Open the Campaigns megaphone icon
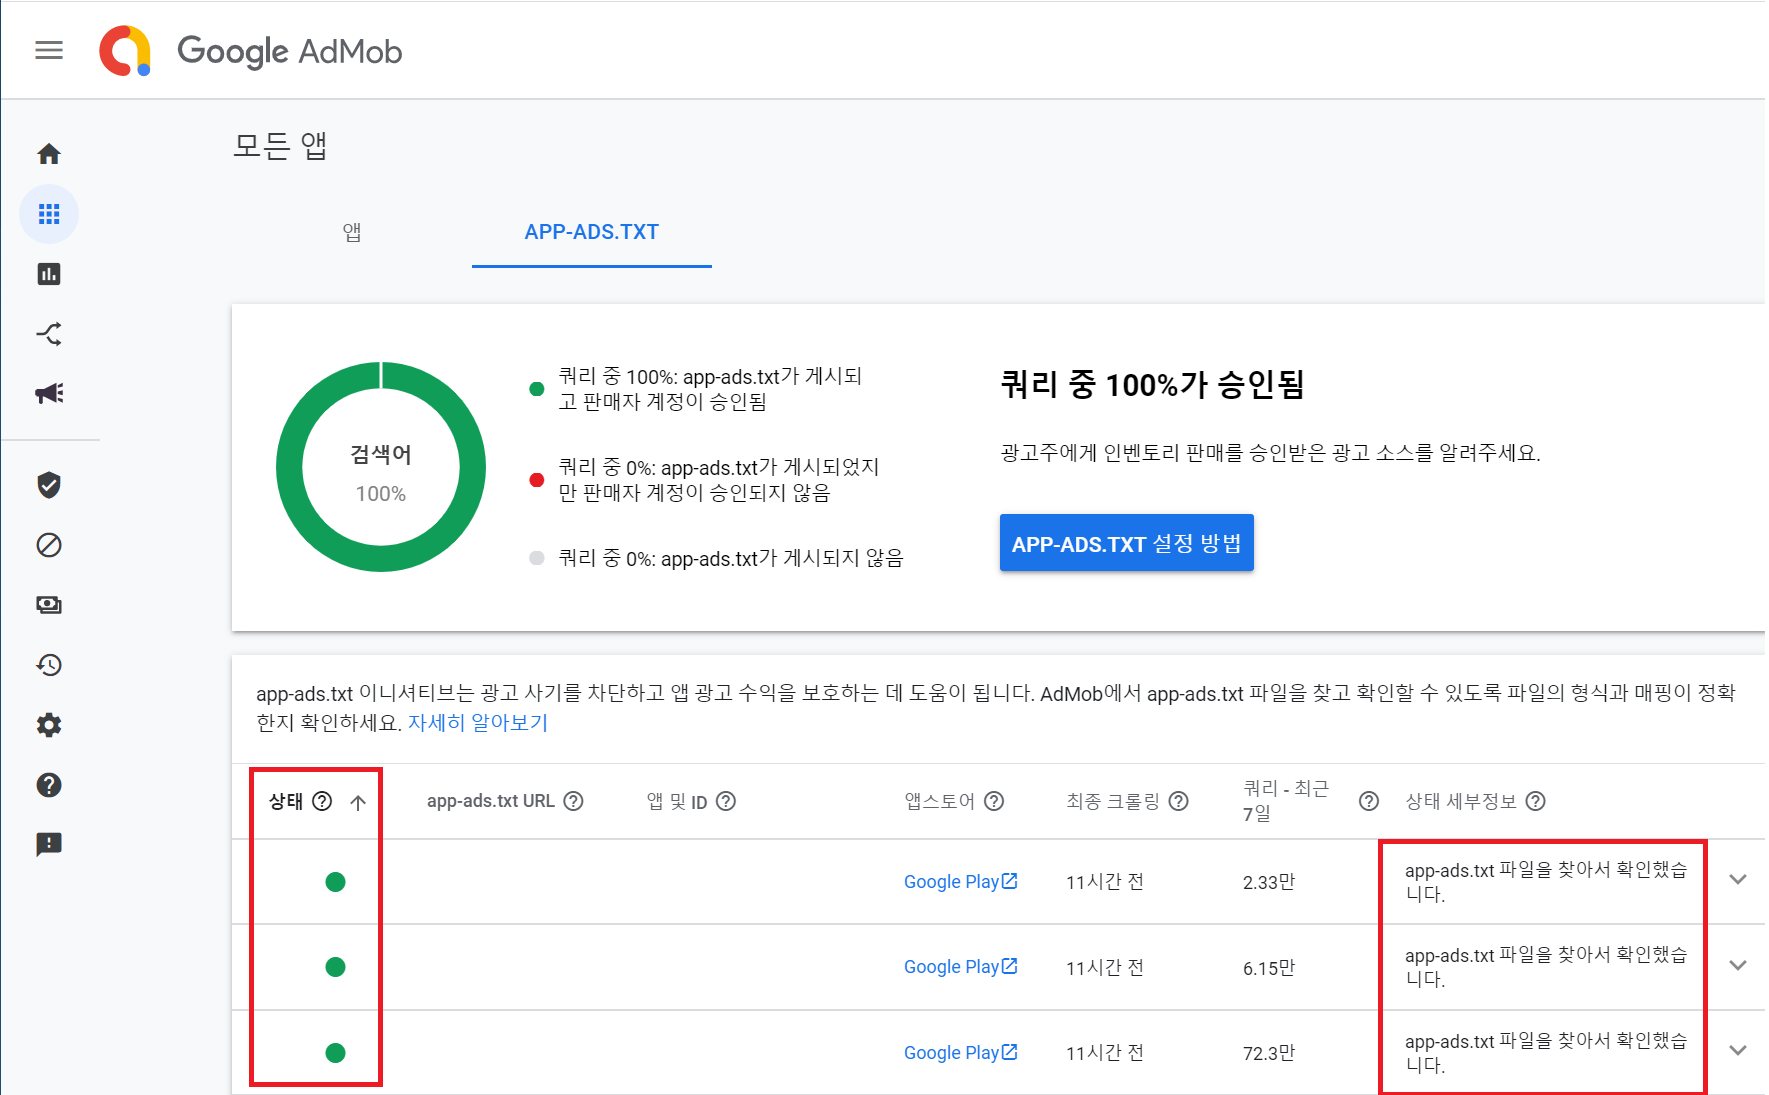The width and height of the screenshot is (1769, 1095). click(49, 393)
